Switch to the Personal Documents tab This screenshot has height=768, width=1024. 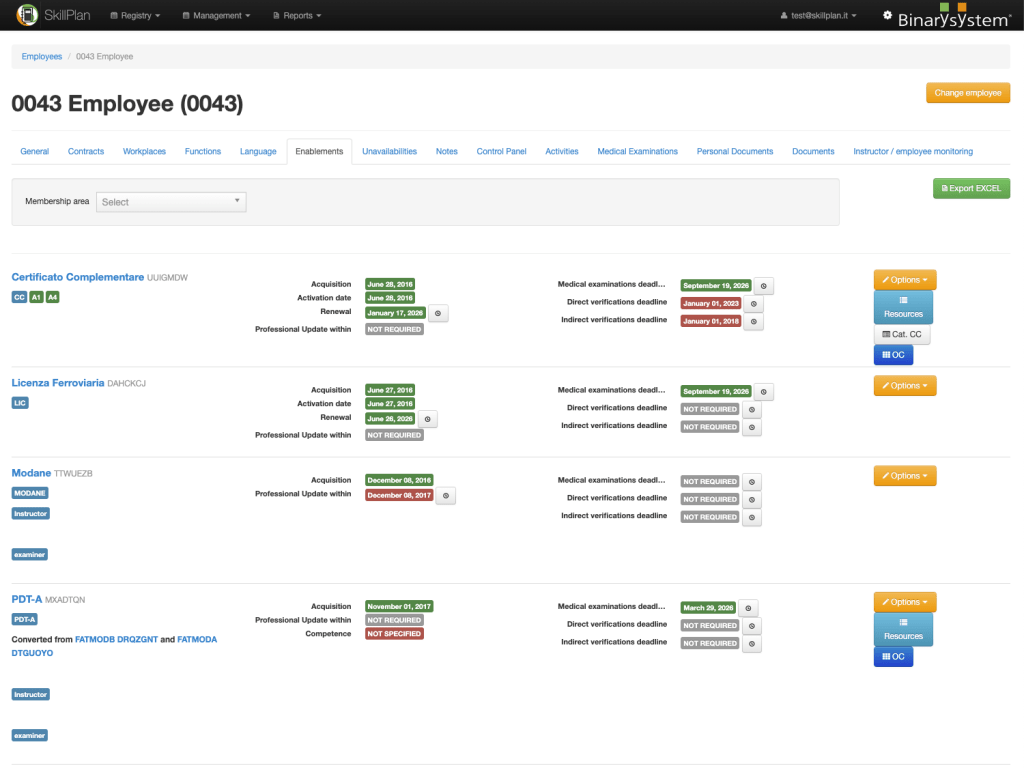(735, 152)
